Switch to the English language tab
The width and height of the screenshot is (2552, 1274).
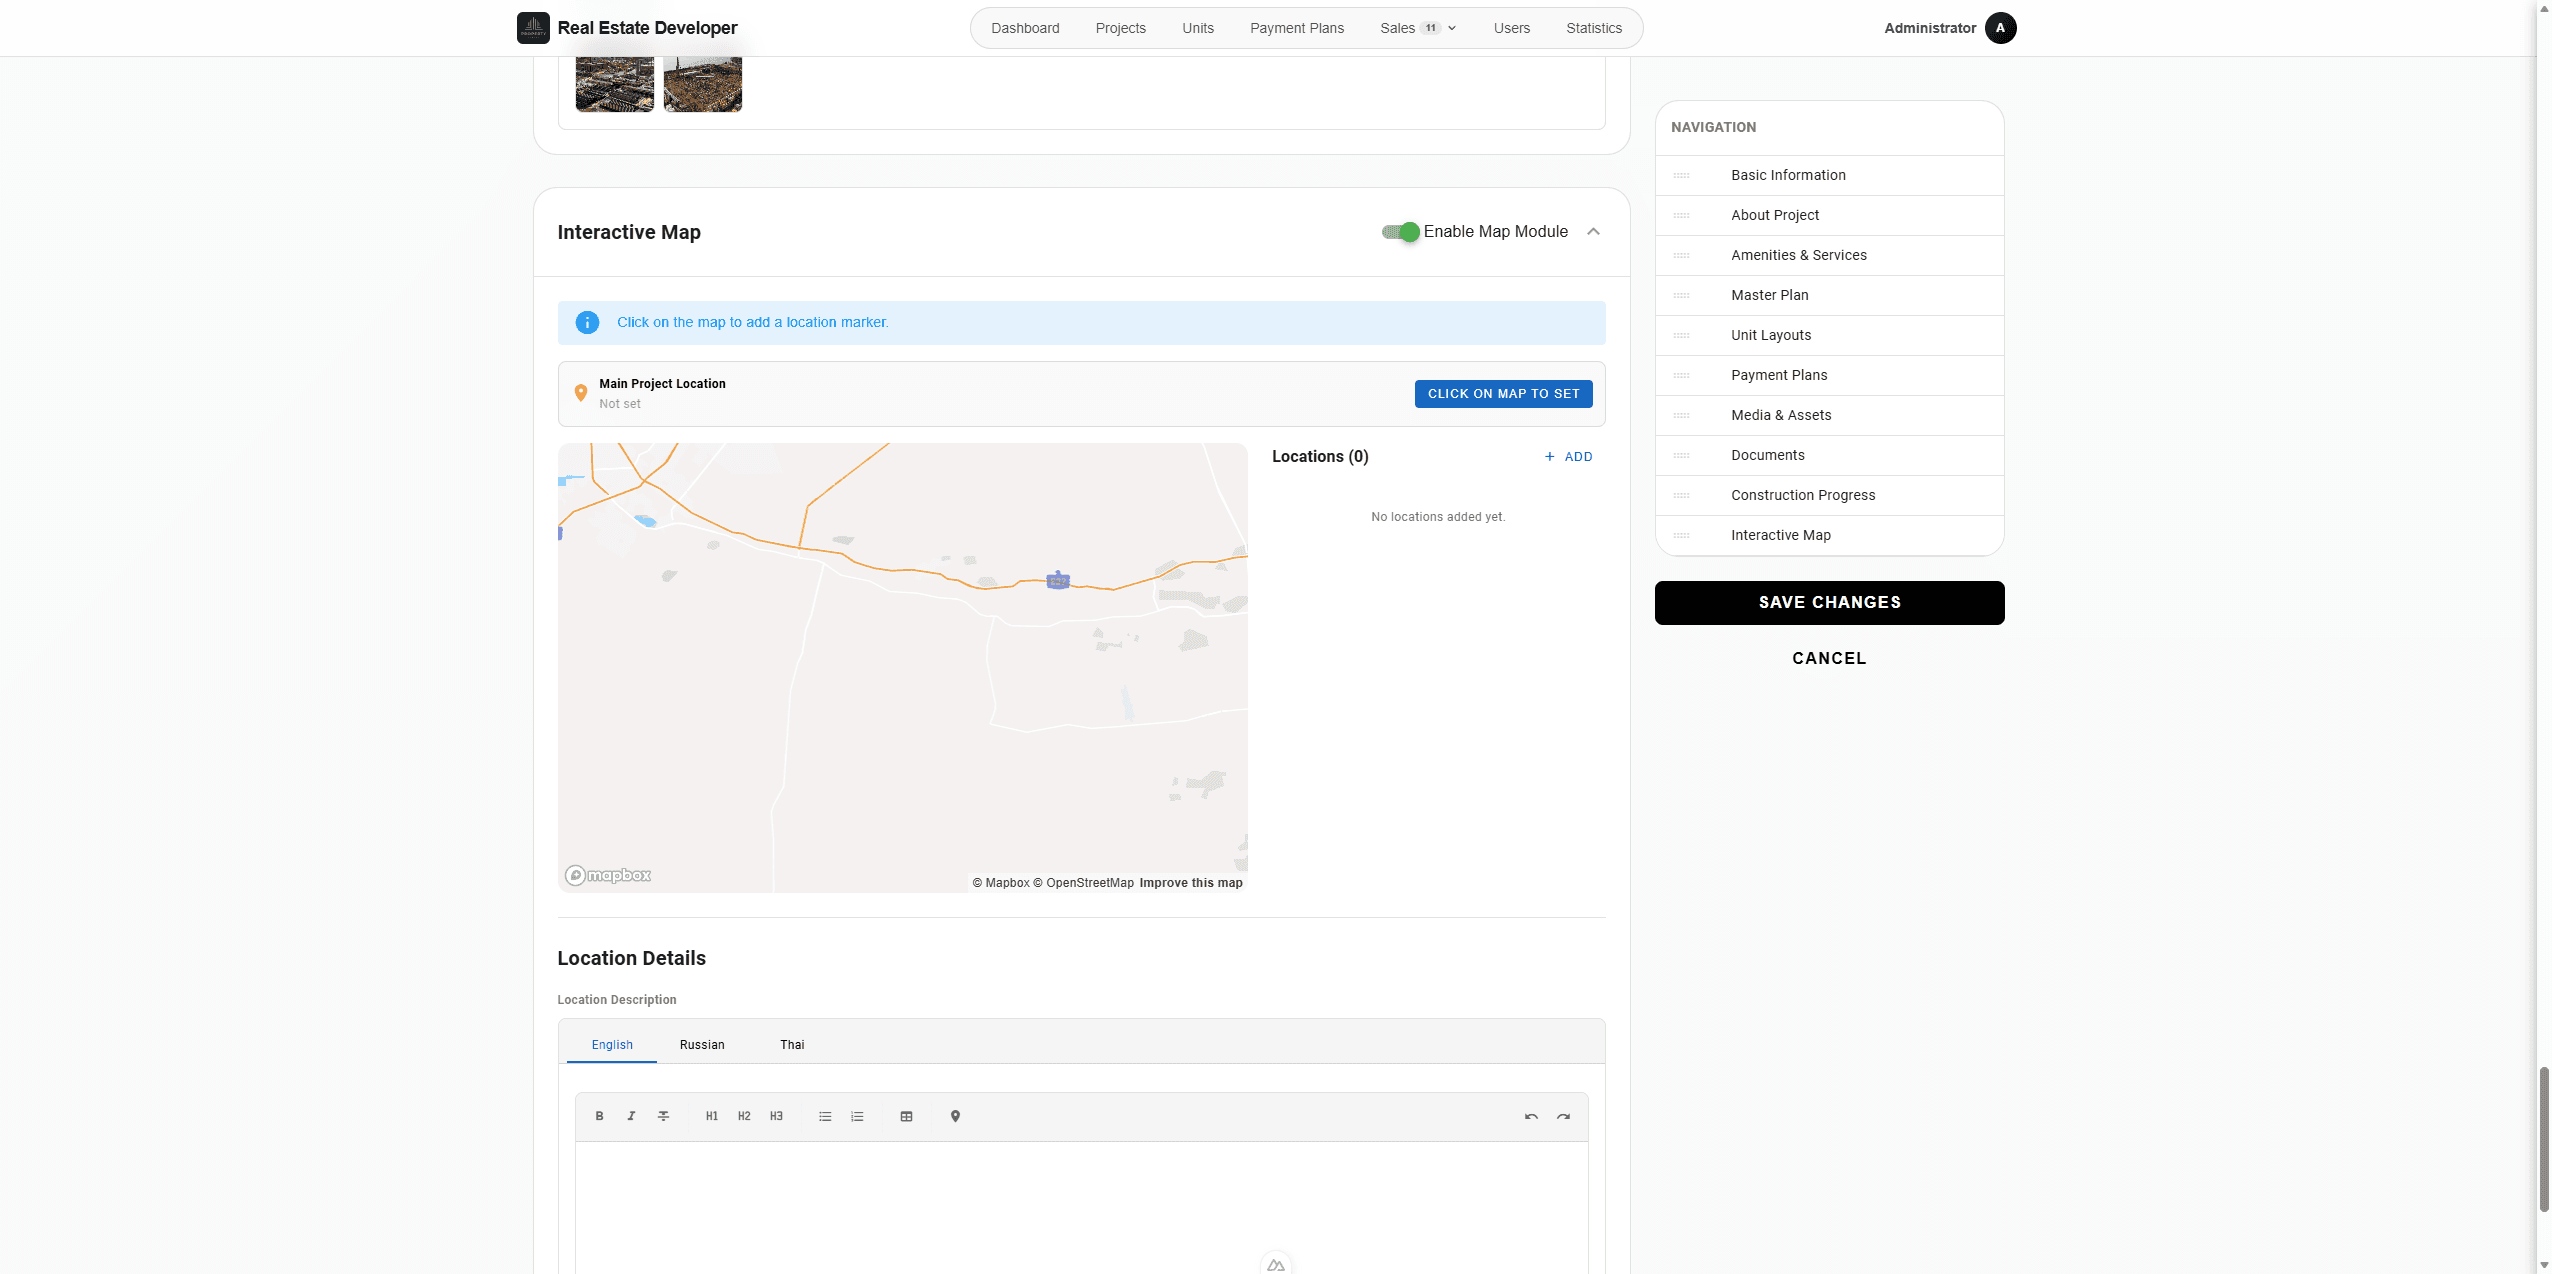pos(612,1044)
